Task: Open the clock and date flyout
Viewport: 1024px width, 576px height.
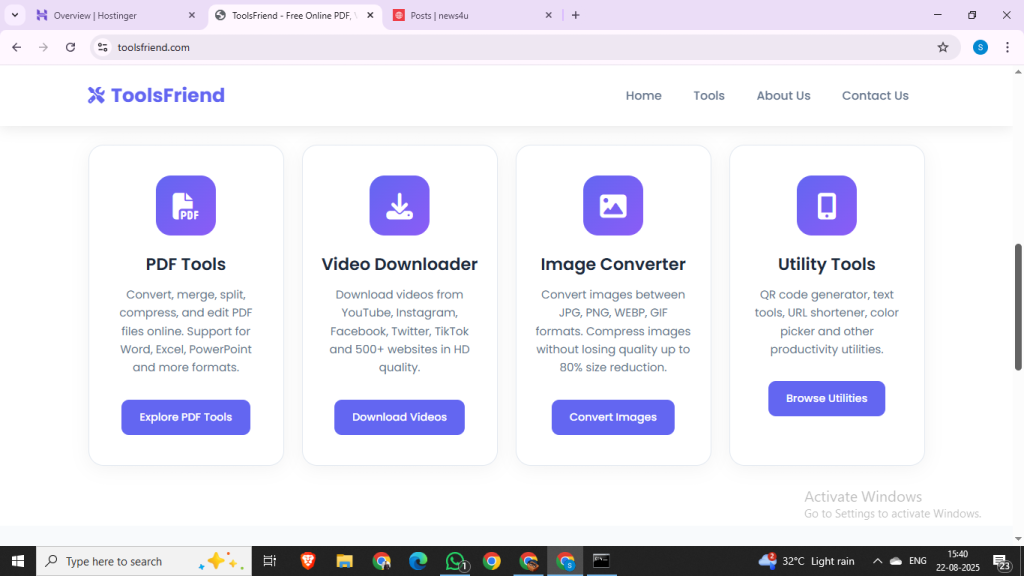Action: tap(957, 561)
